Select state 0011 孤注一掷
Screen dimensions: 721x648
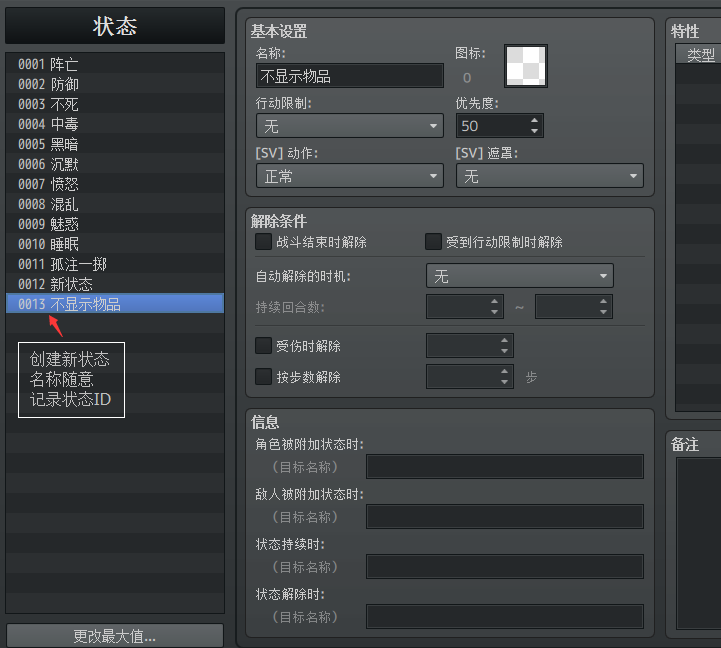tap(115, 264)
